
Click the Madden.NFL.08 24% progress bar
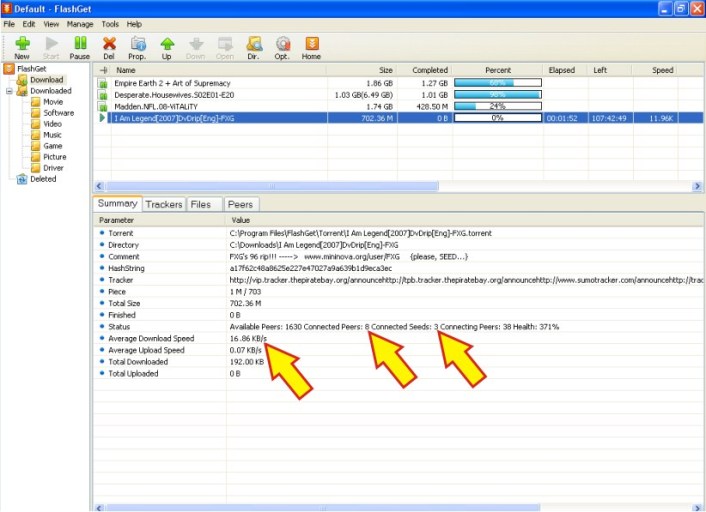pyautogui.click(x=498, y=106)
